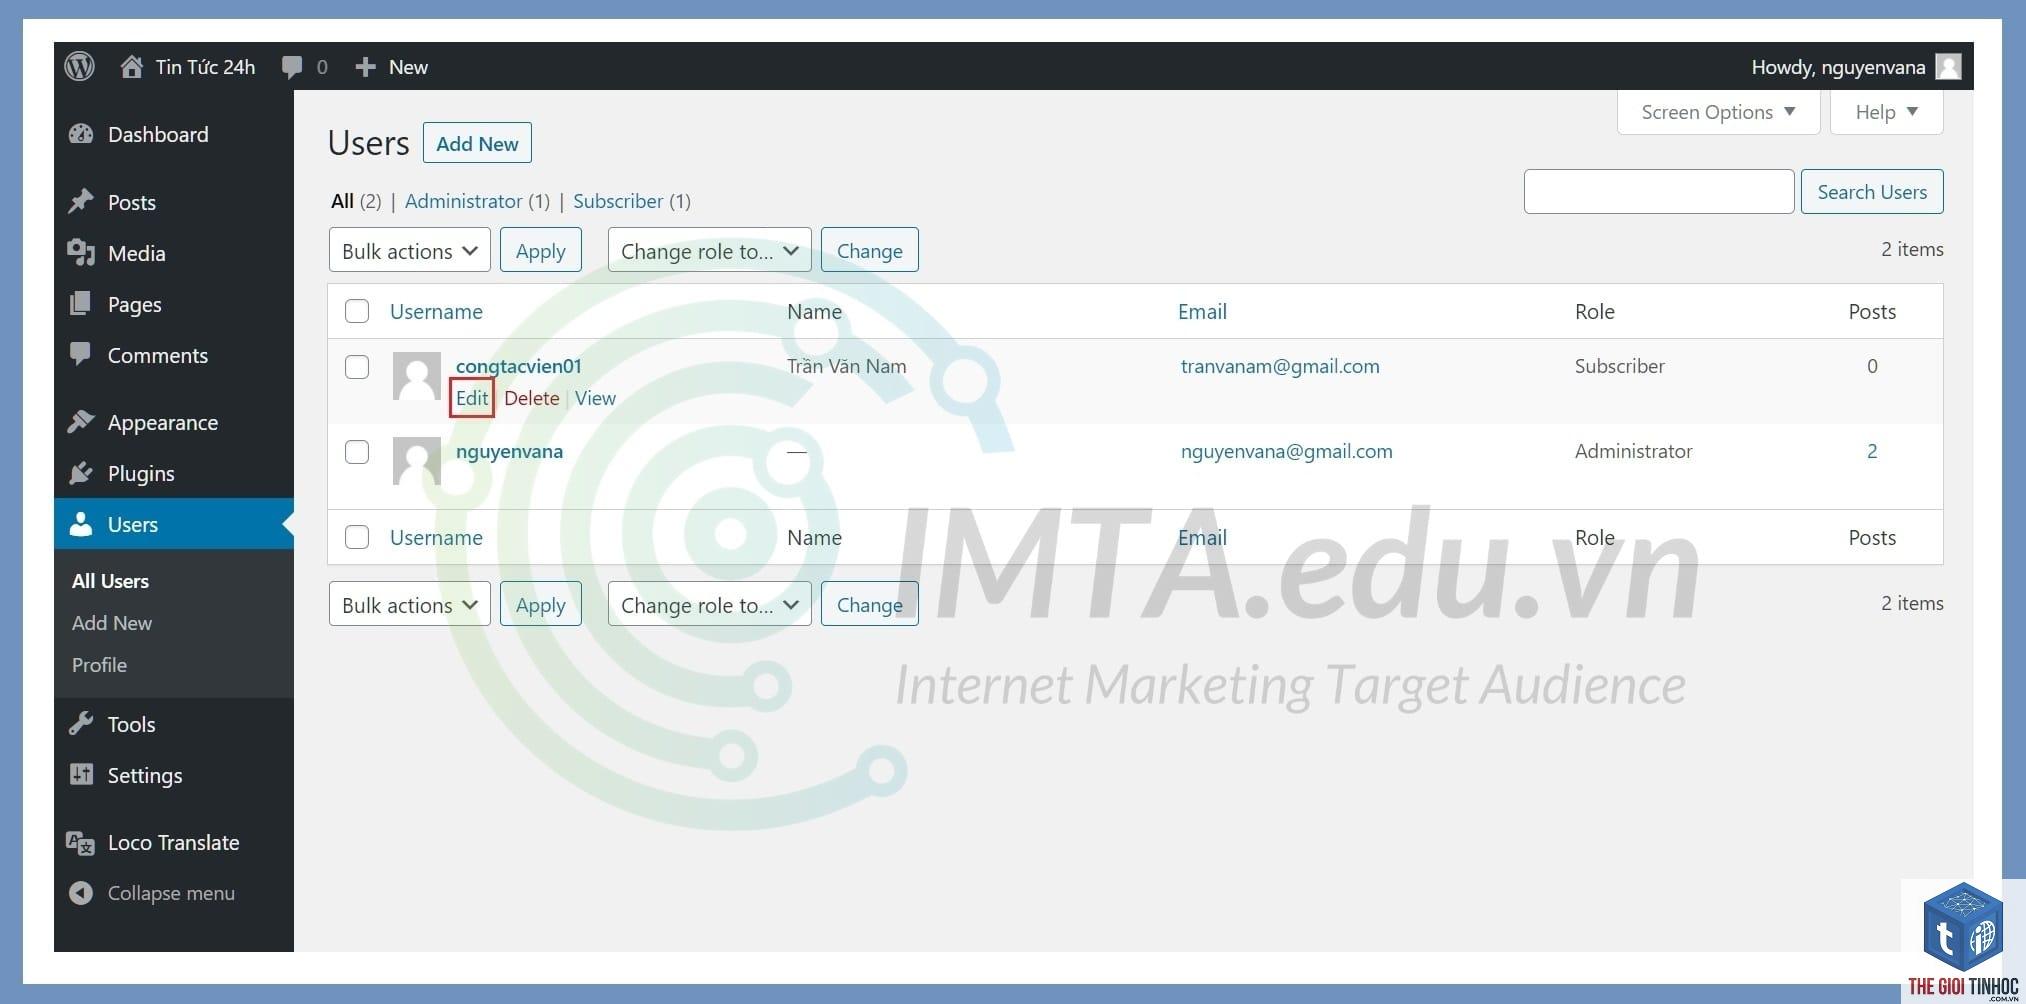Show All users filter link
Viewport: 2026px width, 1004px height.
click(342, 201)
